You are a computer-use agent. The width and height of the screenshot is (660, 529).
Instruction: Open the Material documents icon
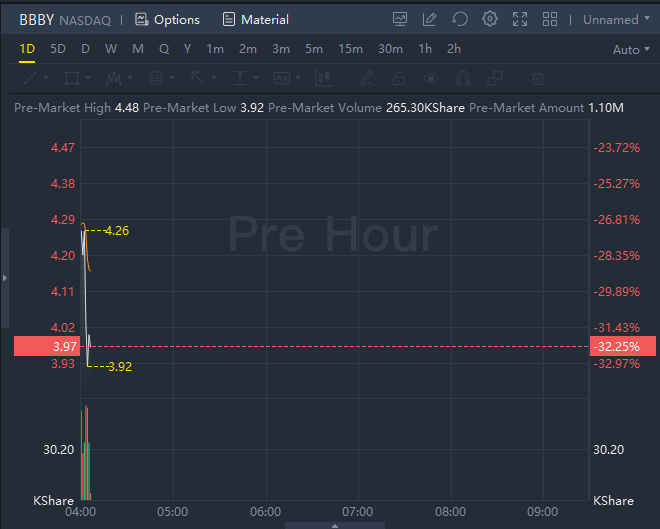[x=229, y=19]
